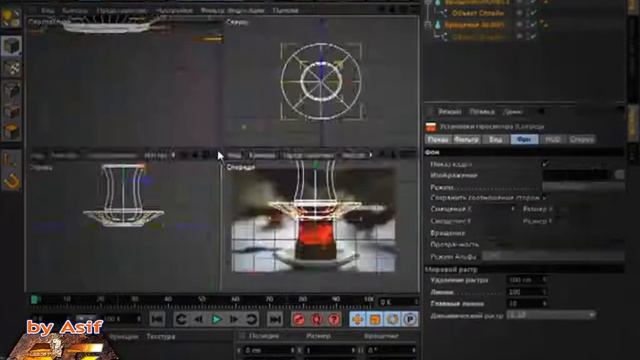Click the Главные линии value stepper arrows
The width and height of the screenshot is (640, 360).
(544, 304)
